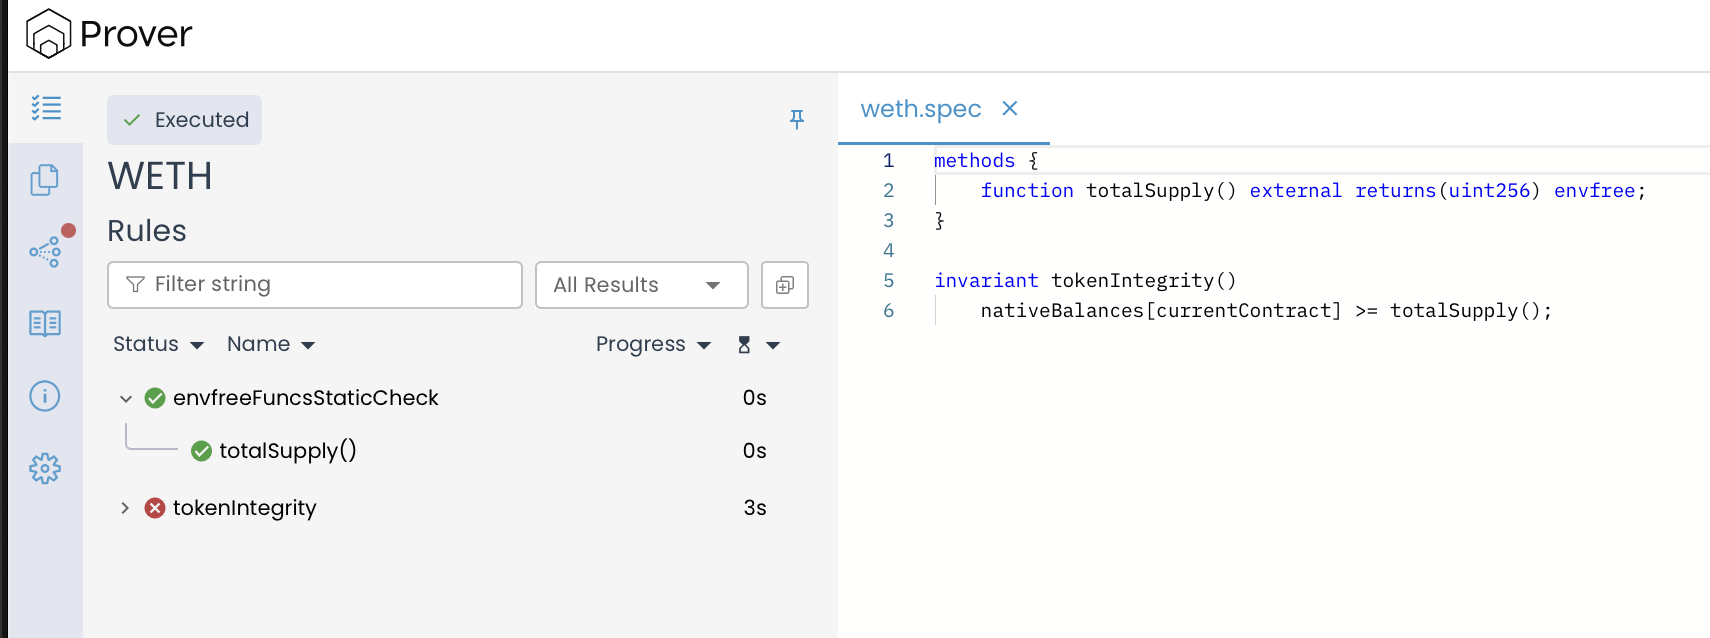This screenshot has width=1710, height=638.
Task: Sort by Status column
Action: coord(158,344)
